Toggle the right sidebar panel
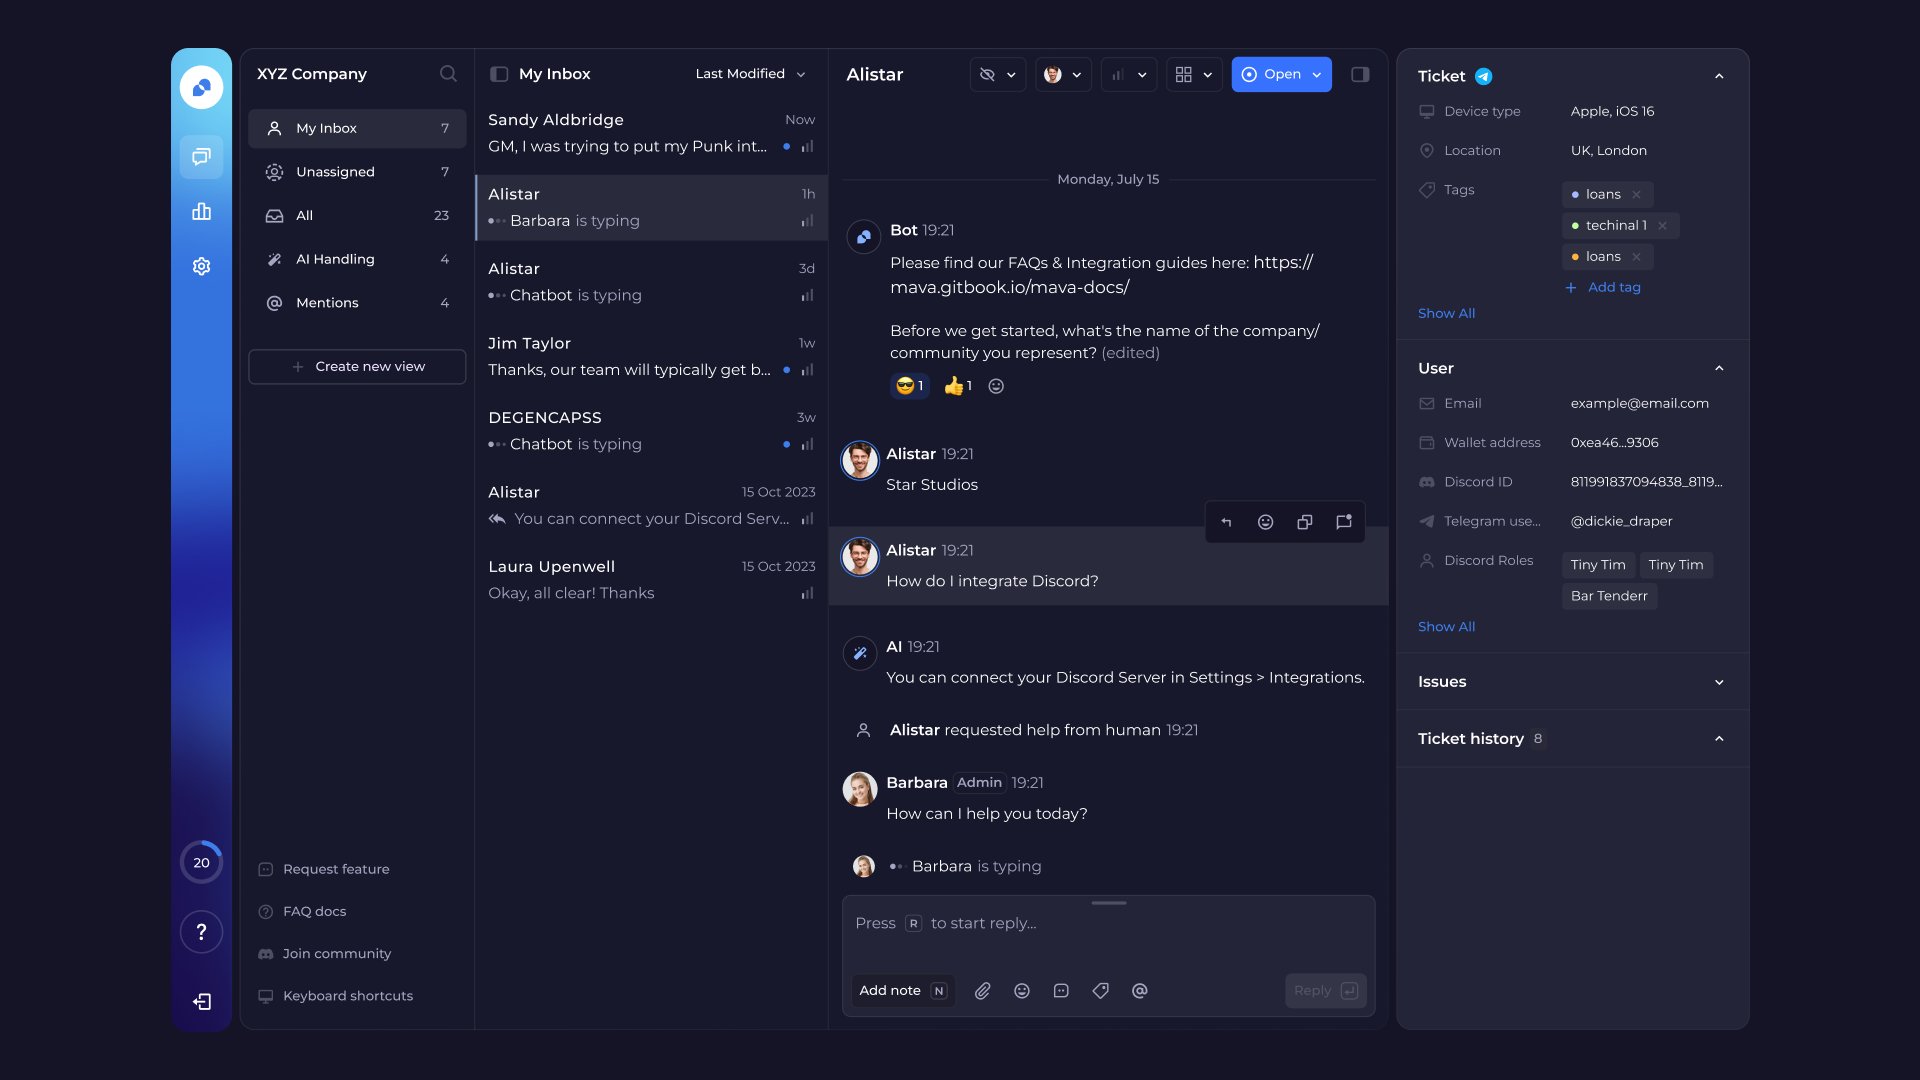 [1360, 74]
